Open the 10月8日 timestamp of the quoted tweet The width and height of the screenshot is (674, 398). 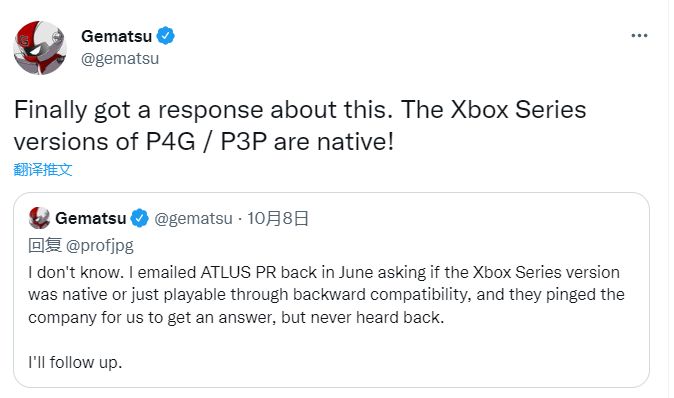point(278,218)
